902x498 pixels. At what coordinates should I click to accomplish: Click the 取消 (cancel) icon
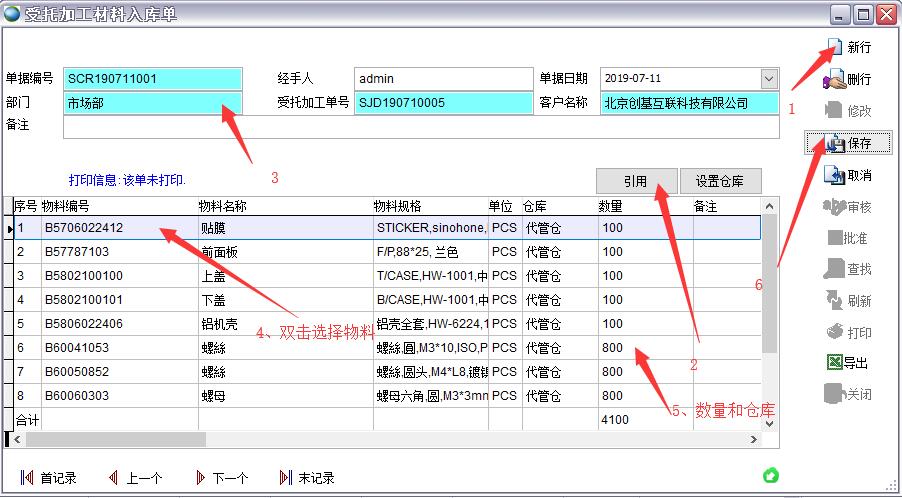click(833, 175)
